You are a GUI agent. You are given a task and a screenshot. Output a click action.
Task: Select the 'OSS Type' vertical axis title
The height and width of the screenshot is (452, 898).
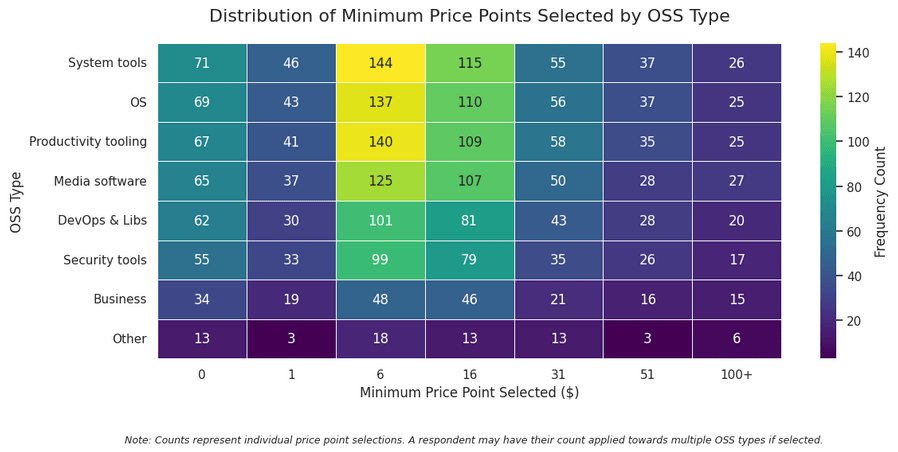click(16, 201)
